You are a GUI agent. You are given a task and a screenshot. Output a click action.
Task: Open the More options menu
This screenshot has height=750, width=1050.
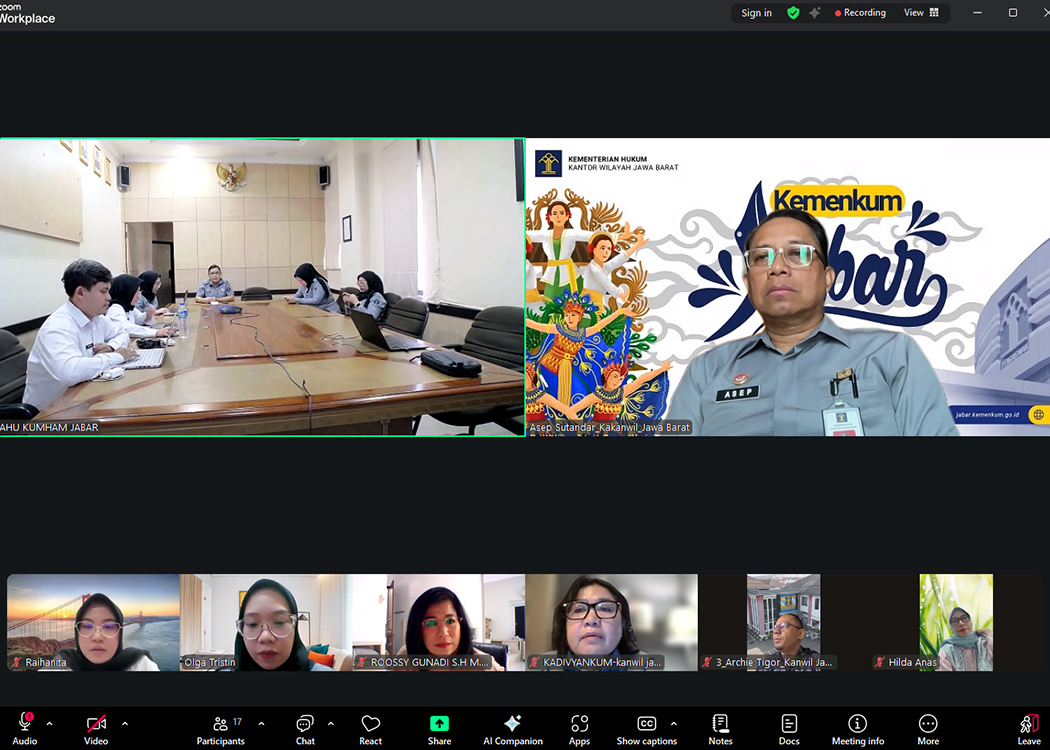tap(928, 728)
